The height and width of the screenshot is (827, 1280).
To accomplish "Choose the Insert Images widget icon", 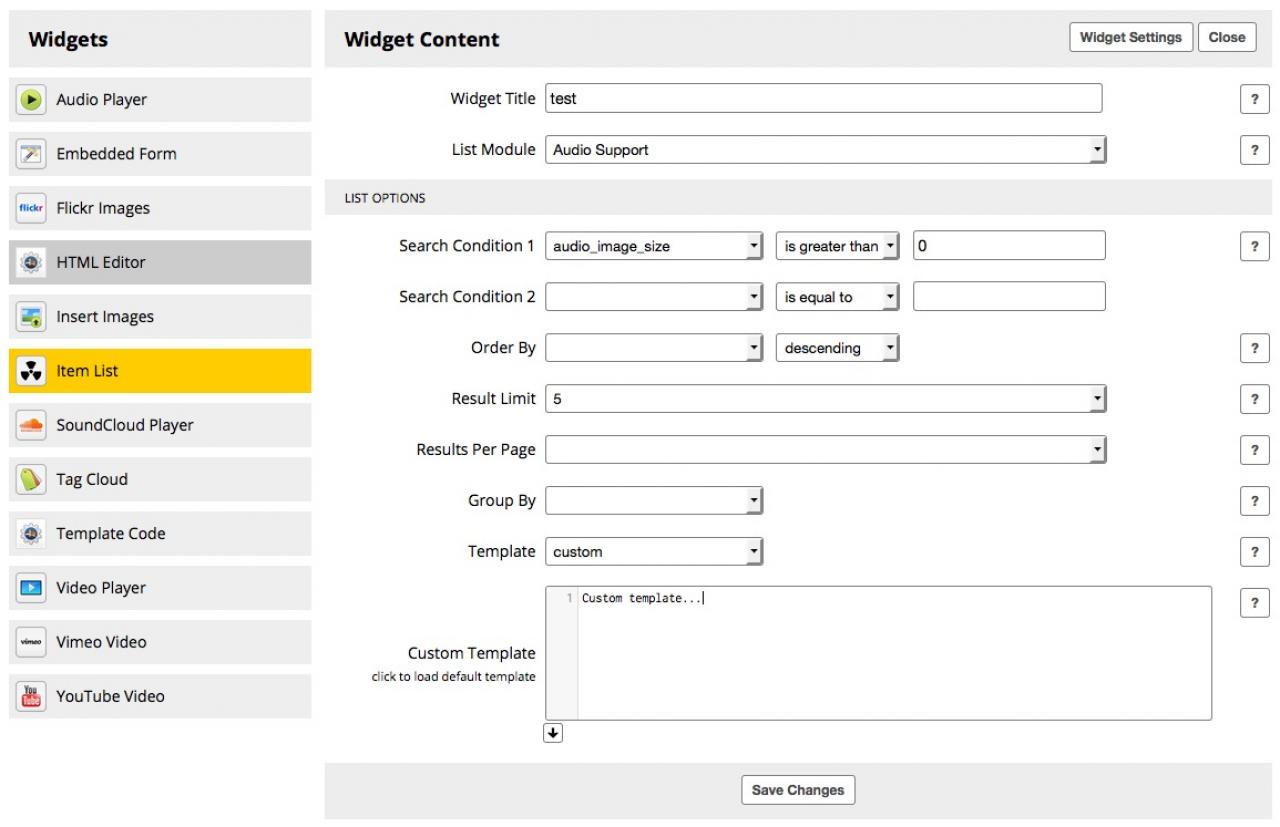I will coord(31,317).
